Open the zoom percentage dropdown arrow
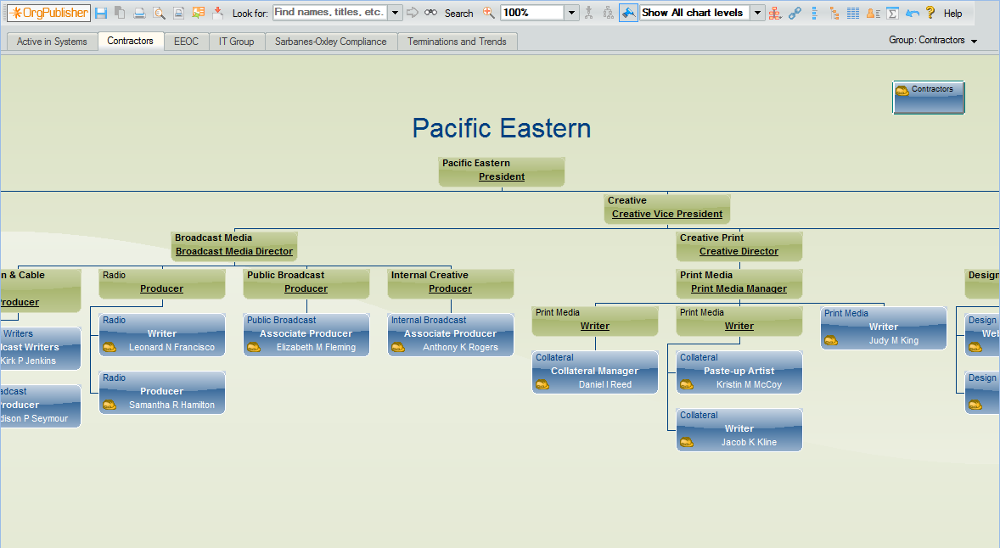This screenshot has height=548, width=1000. [572, 12]
